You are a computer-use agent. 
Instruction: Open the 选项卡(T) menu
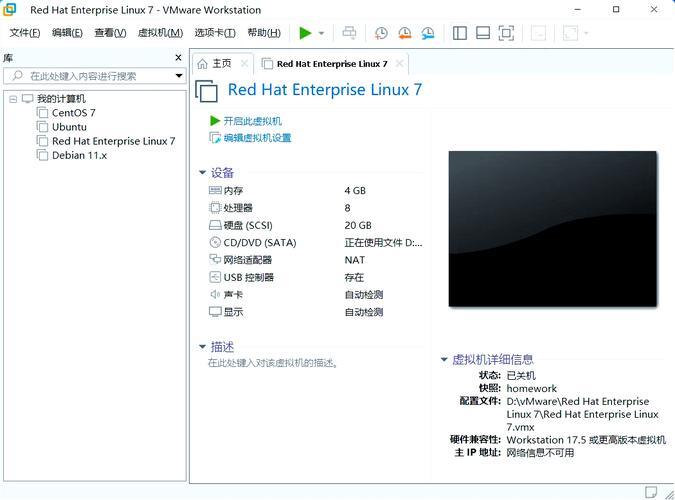215,33
